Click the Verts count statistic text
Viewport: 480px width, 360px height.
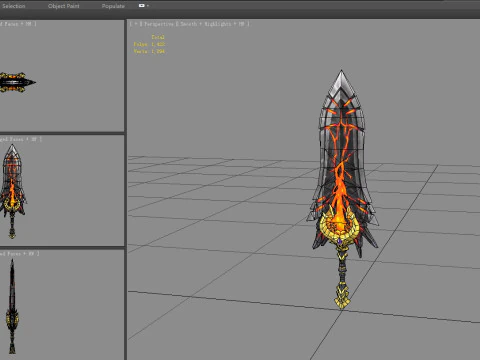pos(149,51)
